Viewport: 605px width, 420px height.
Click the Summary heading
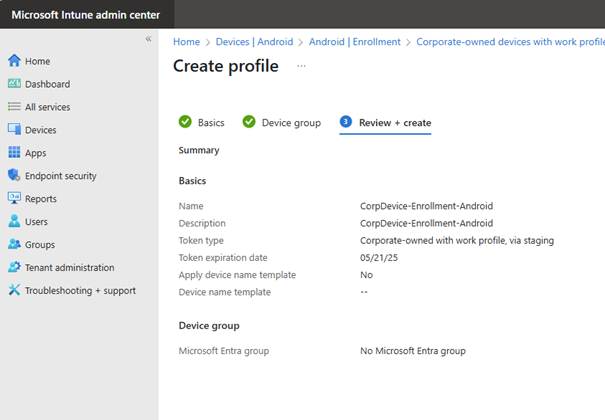pyautogui.click(x=199, y=150)
